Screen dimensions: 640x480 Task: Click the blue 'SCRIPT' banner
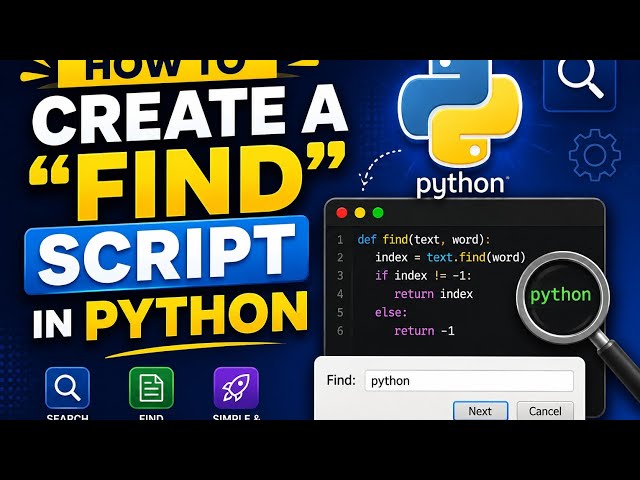[x=167, y=256]
